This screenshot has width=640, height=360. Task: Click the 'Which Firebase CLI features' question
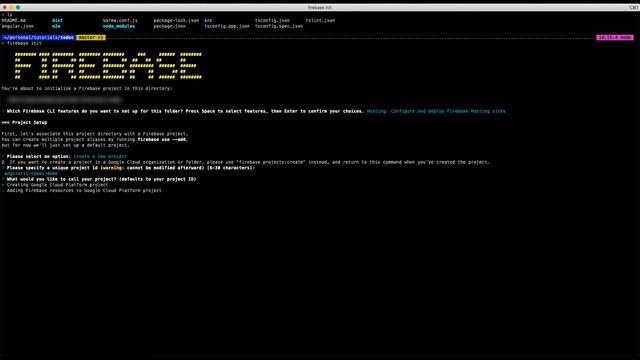tap(185, 111)
